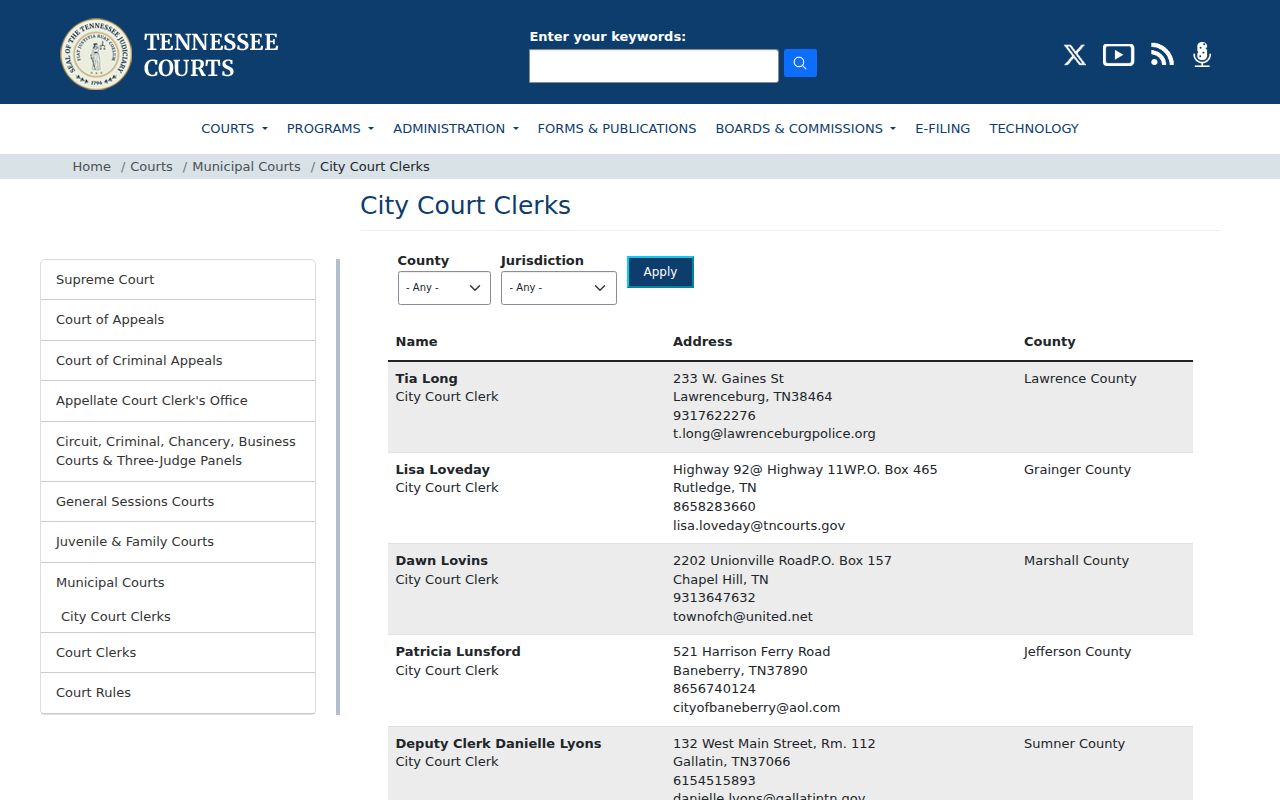Viewport: 1280px width, 800px height.
Task: Open the X (Twitter) social icon
Action: 1075,55
